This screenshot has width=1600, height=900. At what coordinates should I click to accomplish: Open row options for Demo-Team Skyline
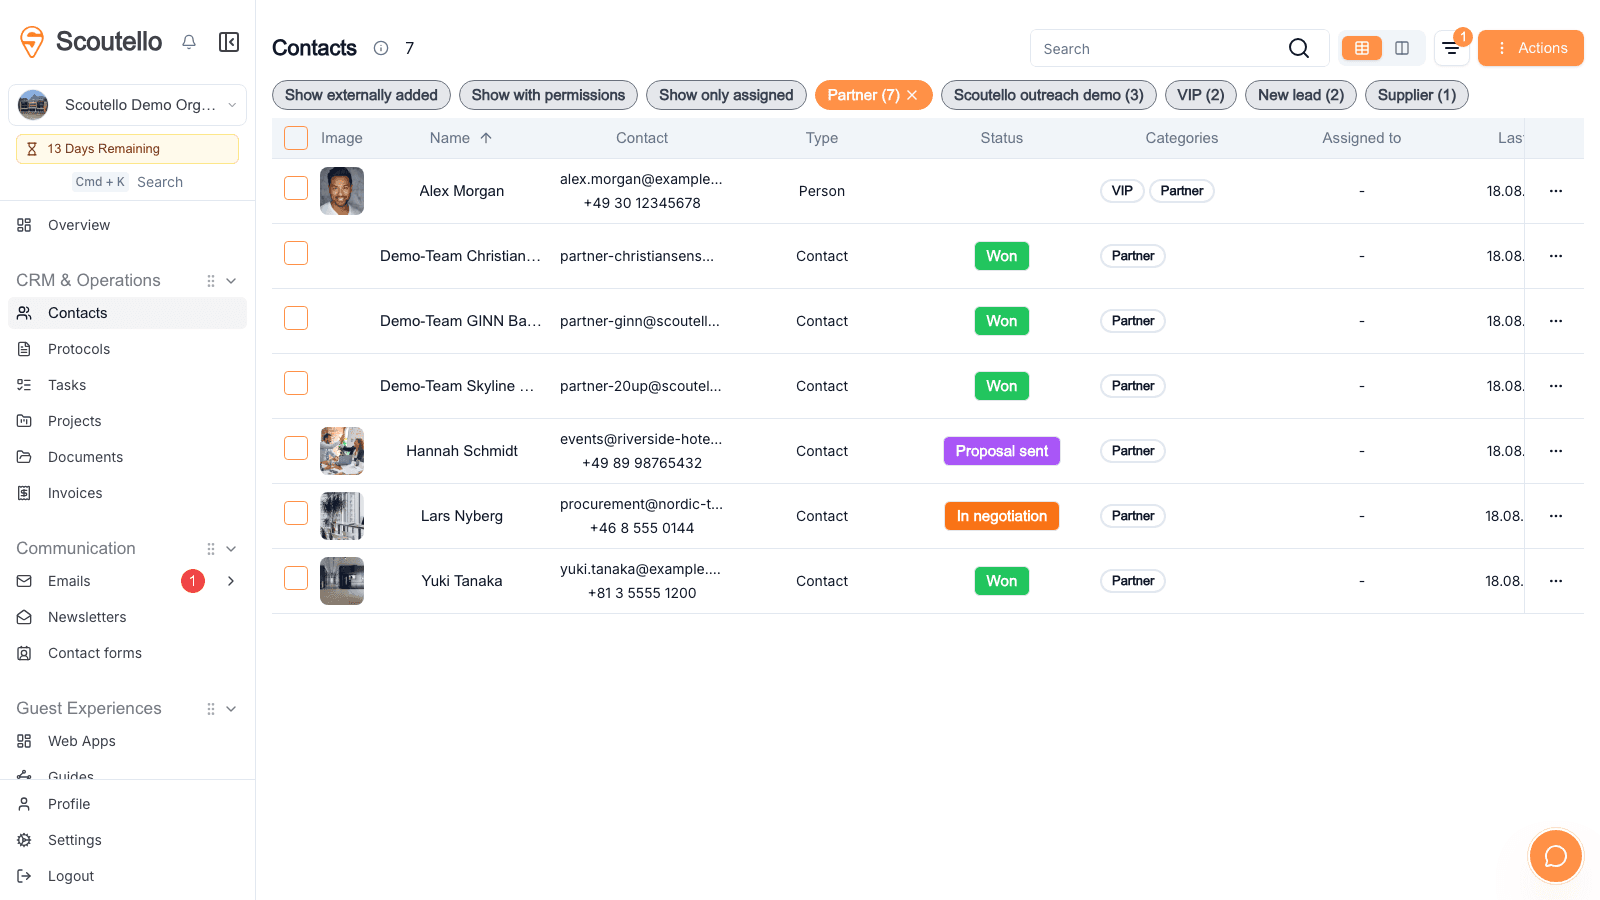tap(1556, 386)
